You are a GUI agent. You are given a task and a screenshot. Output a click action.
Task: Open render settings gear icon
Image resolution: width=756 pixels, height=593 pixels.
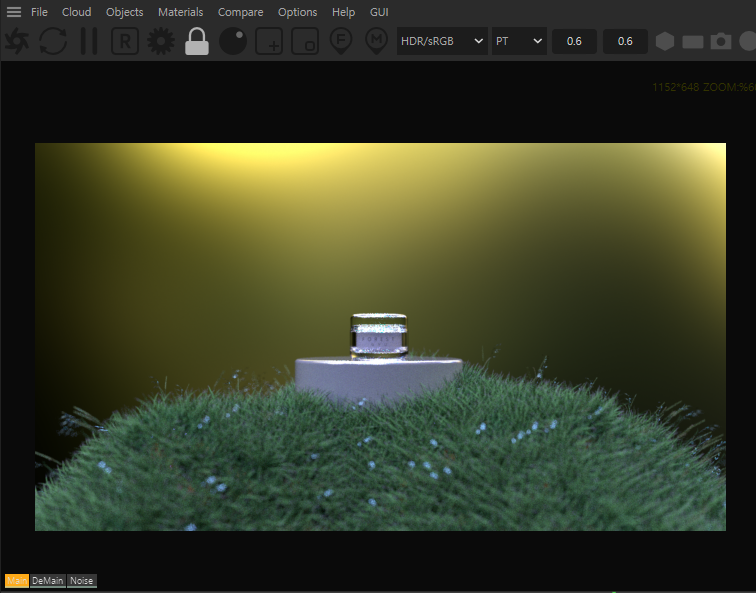click(x=161, y=41)
